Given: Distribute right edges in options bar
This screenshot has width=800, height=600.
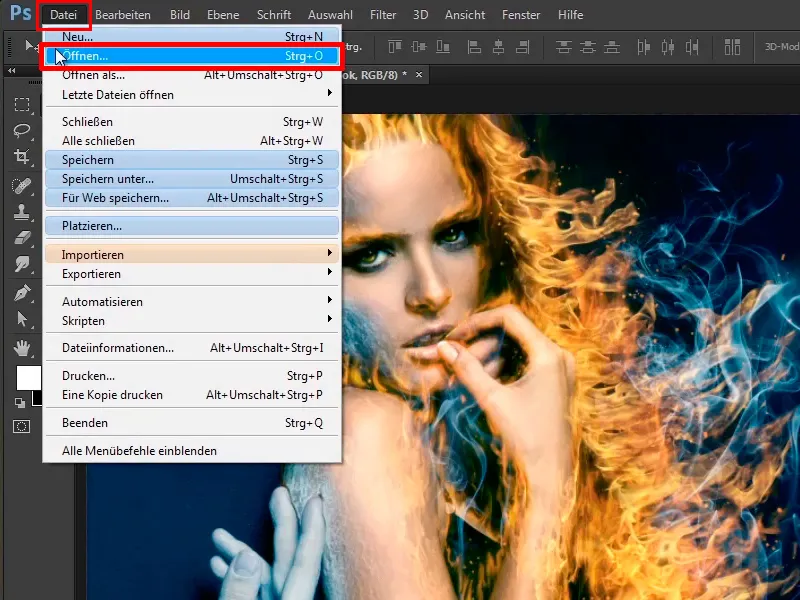Looking at the screenshot, I should click(692, 47).
